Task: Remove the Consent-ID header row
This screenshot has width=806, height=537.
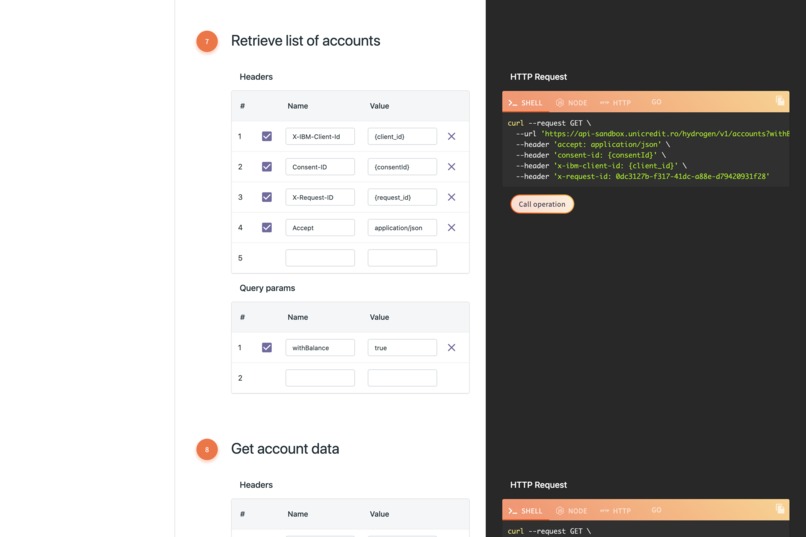Action: pyautogui.click(x=451, y=166)
